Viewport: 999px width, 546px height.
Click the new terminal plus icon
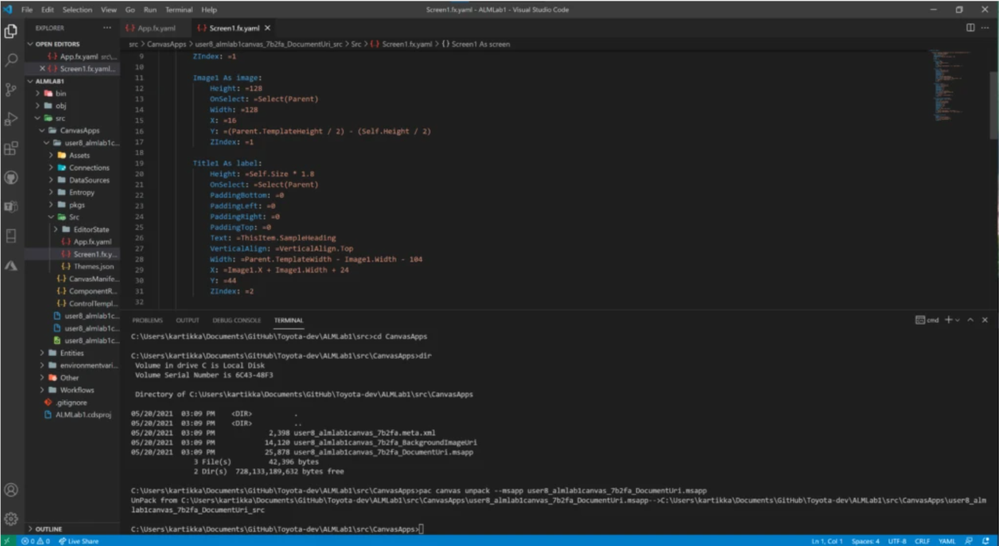click(x=948, y=320)
